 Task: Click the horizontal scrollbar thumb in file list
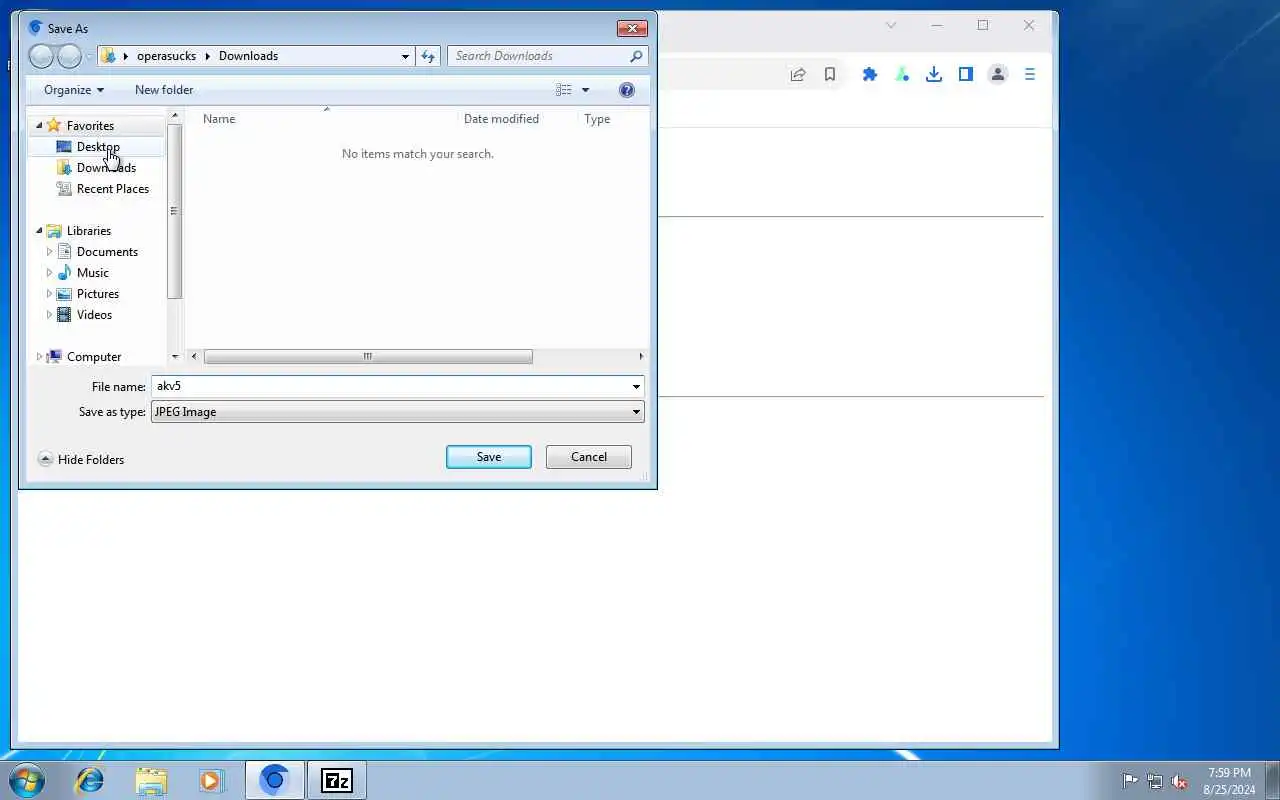pos(368,356)
